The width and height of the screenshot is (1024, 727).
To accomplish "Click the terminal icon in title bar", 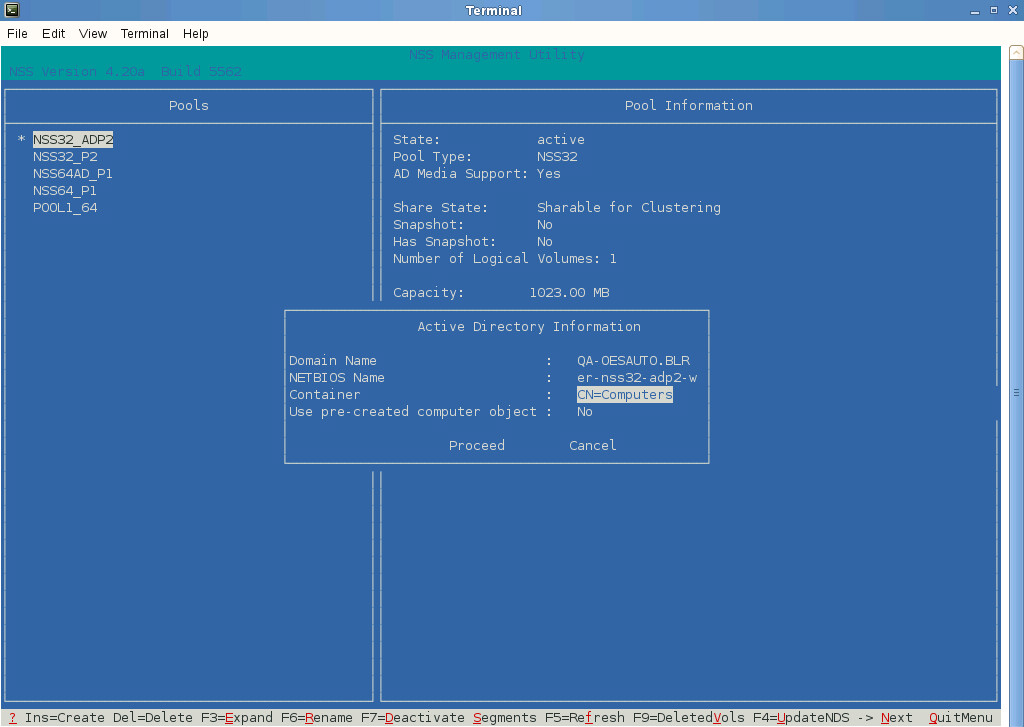I will pos(11,10).
